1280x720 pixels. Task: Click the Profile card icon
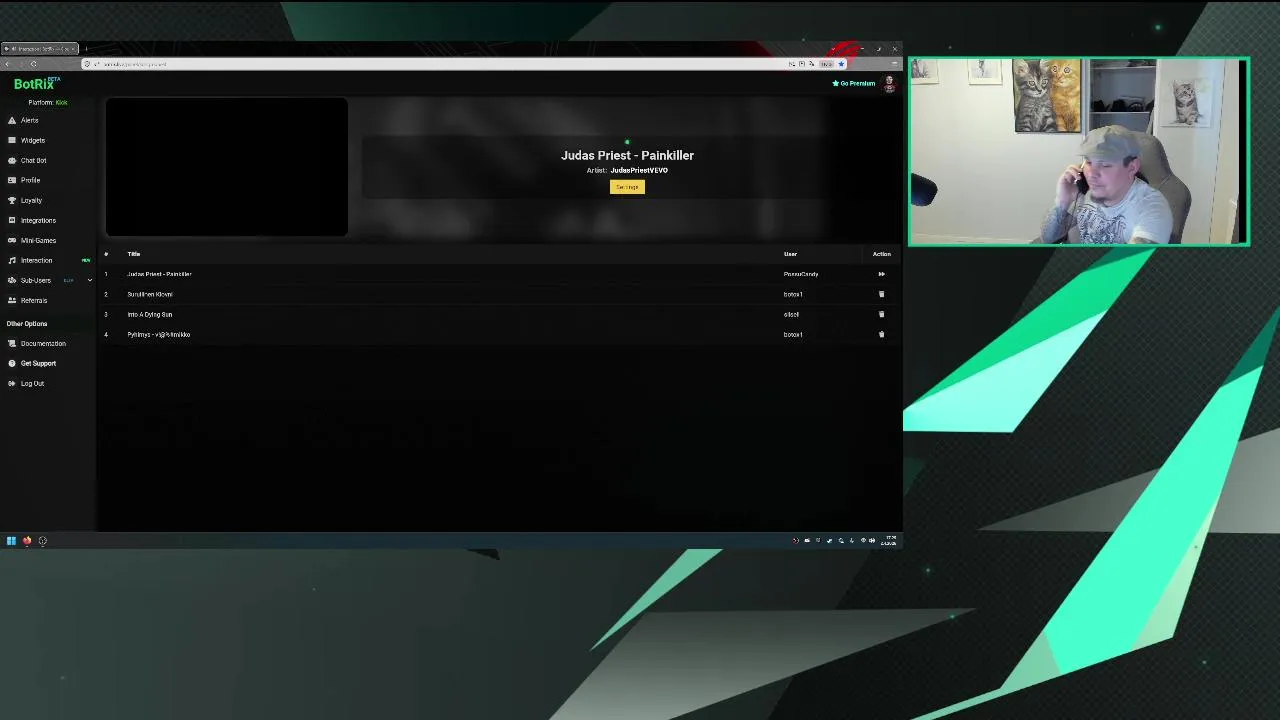pyautogui.click(x=11, y=180)
